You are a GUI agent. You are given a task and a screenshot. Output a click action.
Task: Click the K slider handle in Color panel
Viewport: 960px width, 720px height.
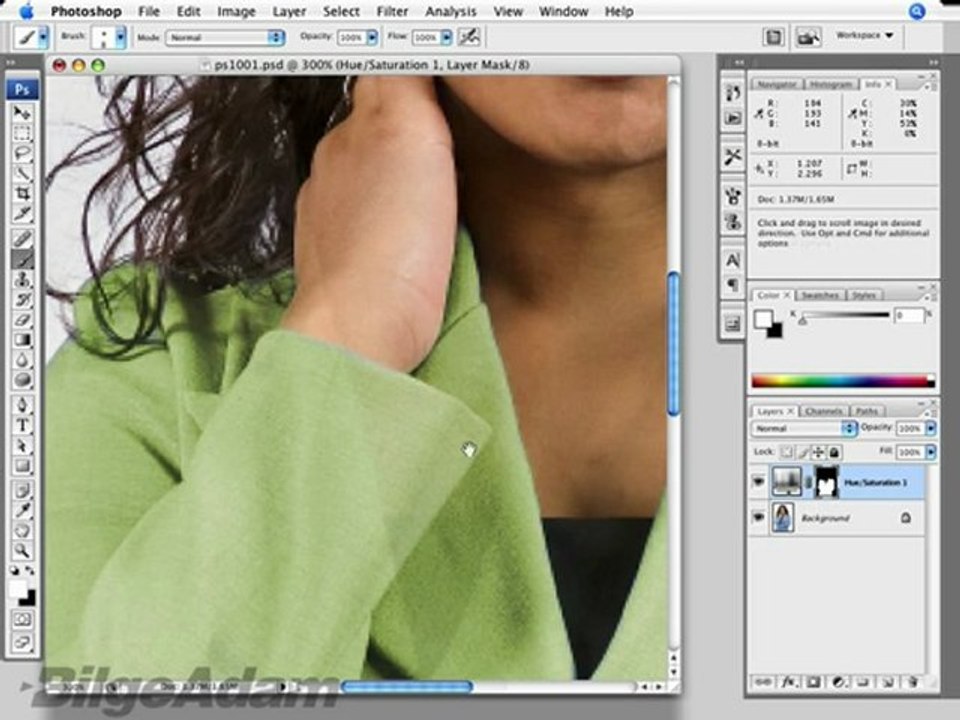tap(802, 321)
